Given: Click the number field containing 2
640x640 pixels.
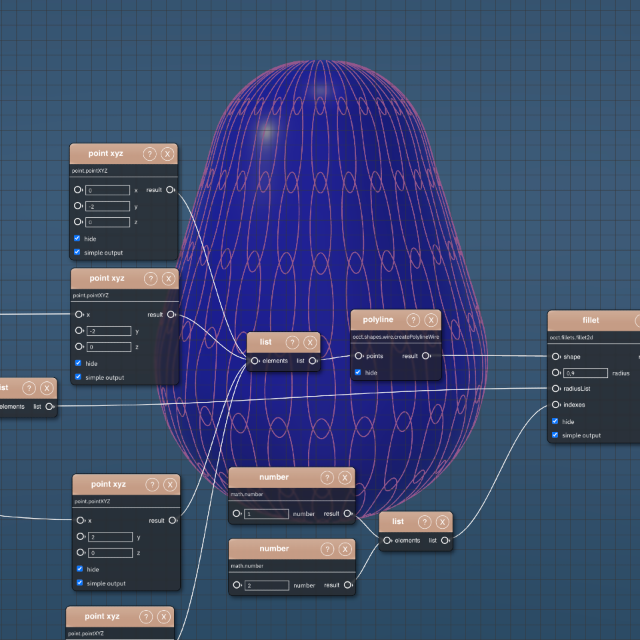Looking at the screenshot, I should coord(267,585).
